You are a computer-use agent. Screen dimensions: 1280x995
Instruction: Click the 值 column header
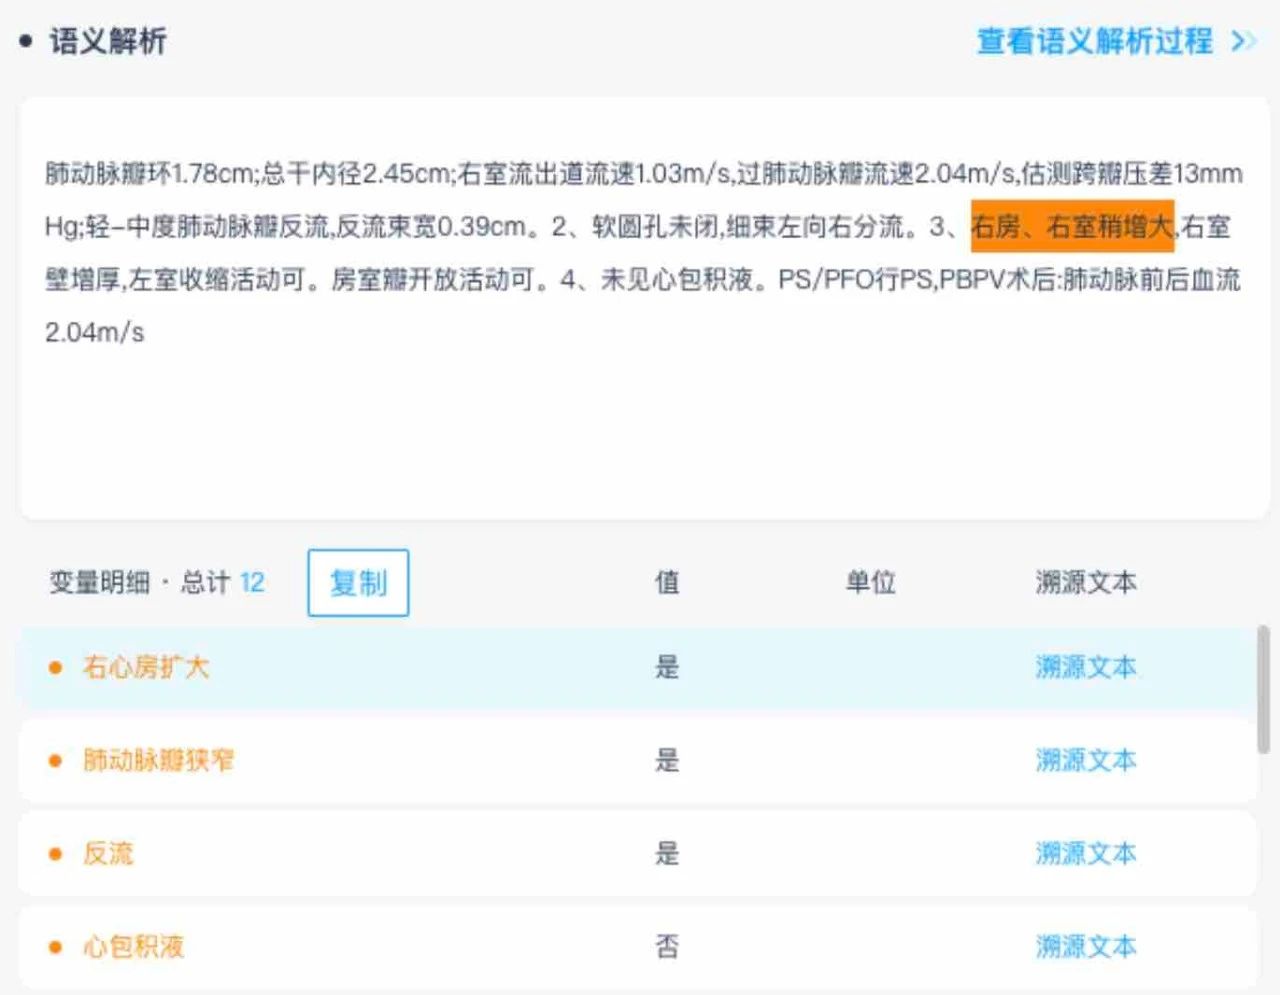point(666,583)
